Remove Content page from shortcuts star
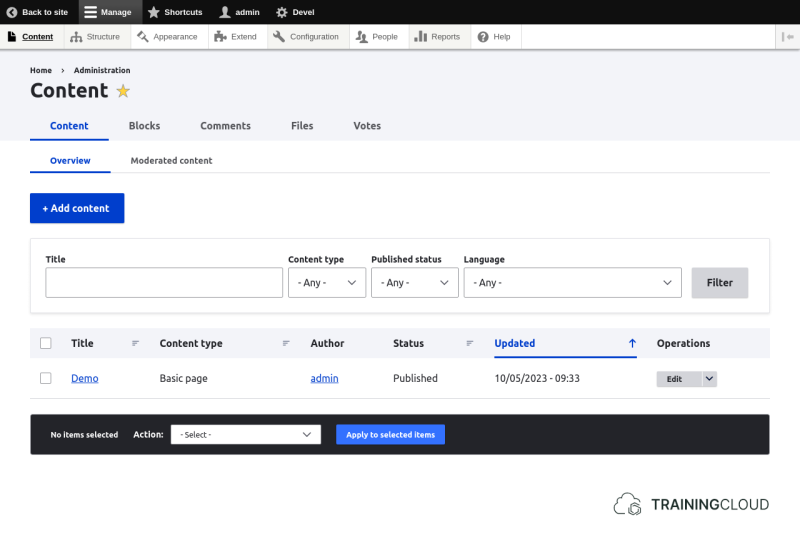This screenshot has width=800, height=547. point(123,91)
